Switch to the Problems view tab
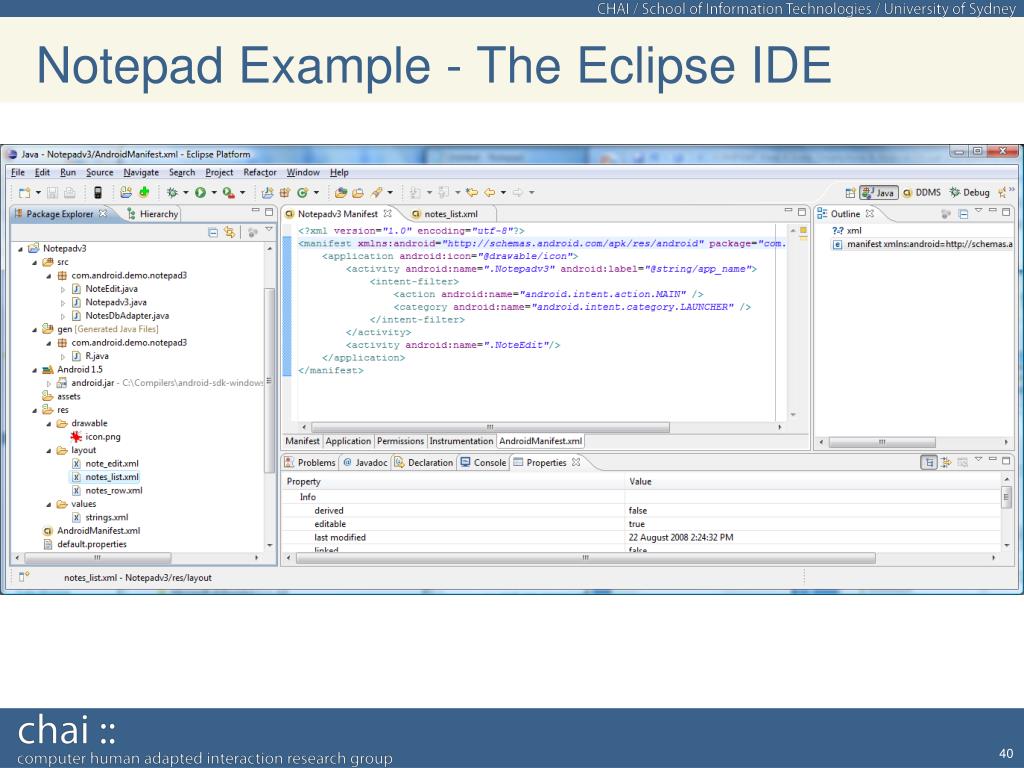This screenshot has width=1024, height=768. tap(310, 462)
